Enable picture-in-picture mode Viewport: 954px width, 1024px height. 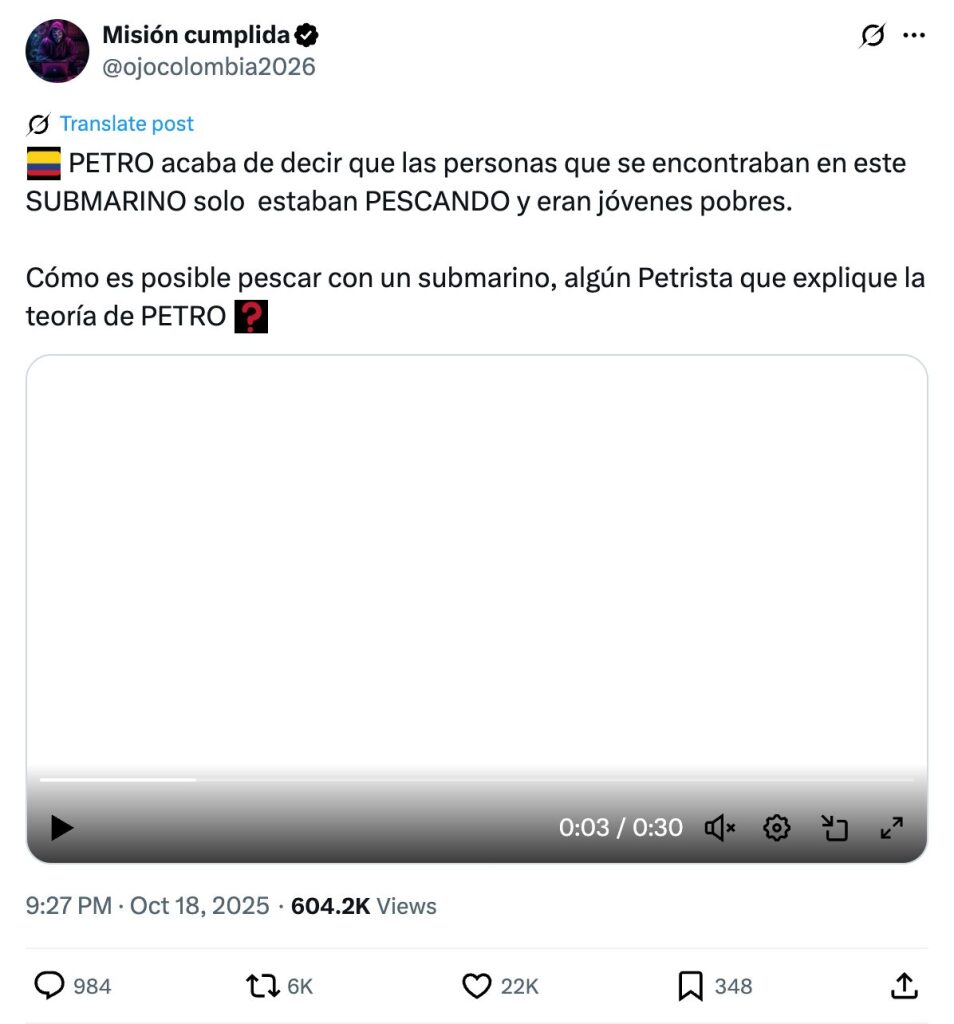tap(834, 827)
